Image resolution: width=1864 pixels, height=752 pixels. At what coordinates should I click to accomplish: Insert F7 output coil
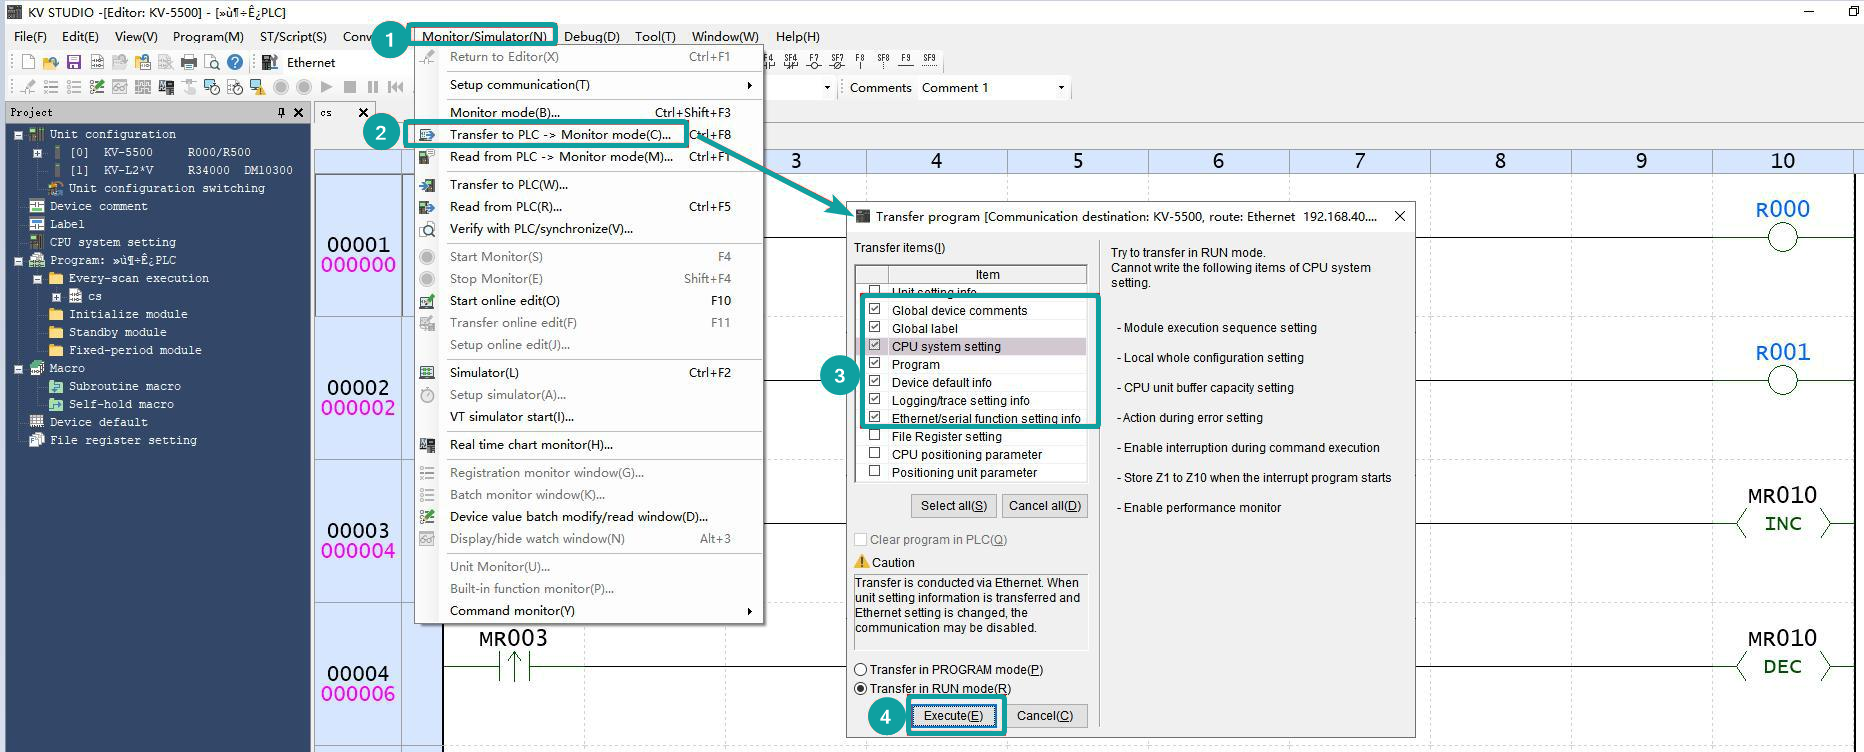(x=814, y=61)
